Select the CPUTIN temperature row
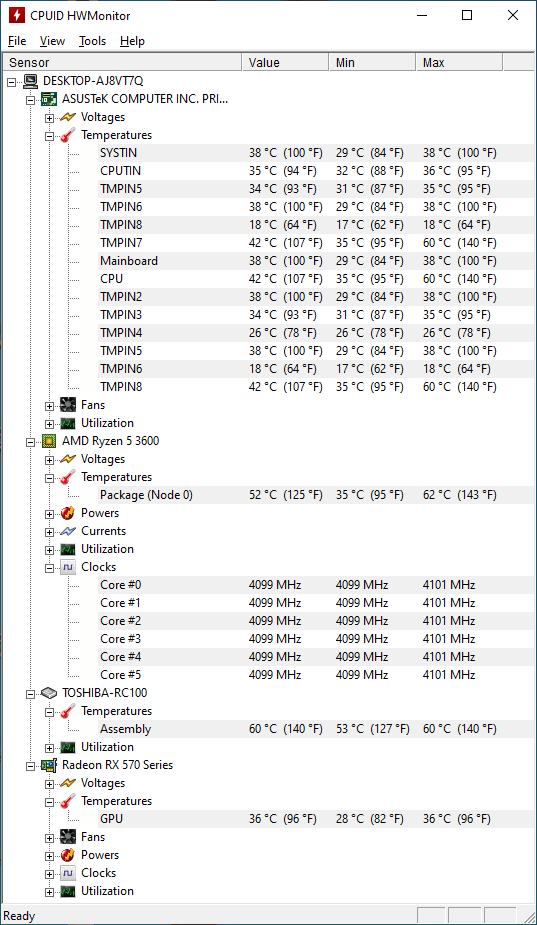The height and width of the screenshot is (925, 537). point(316,170)
